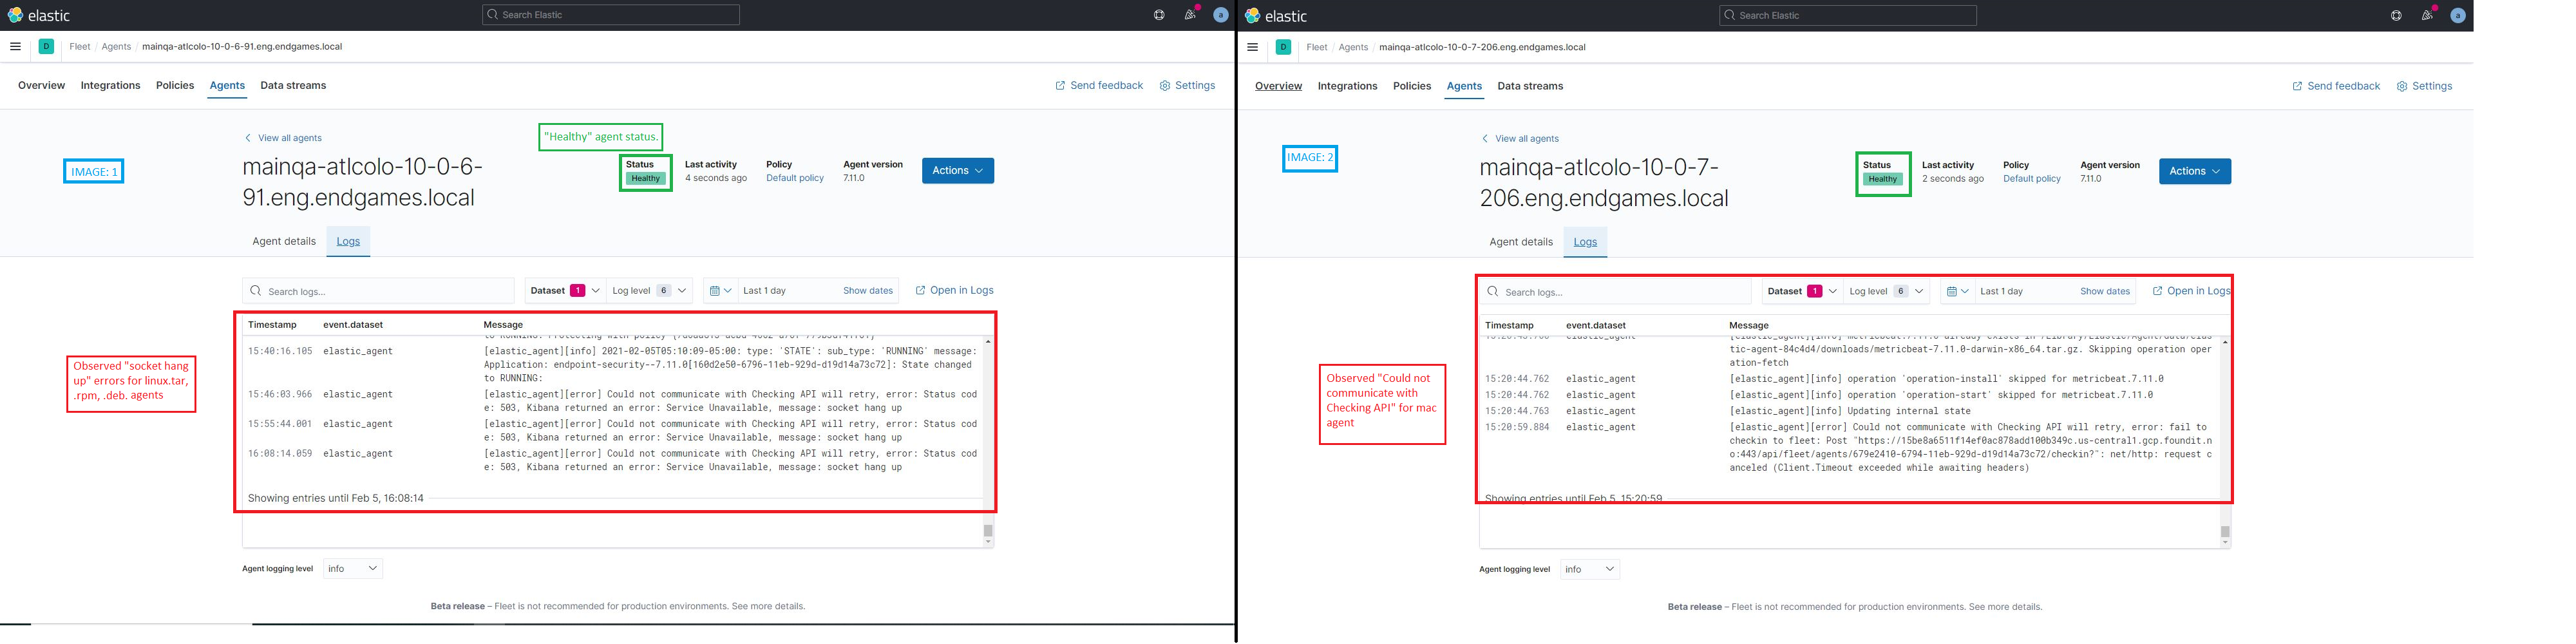Open the navigation hamburger menu
2576x644 pixels.
15,46
